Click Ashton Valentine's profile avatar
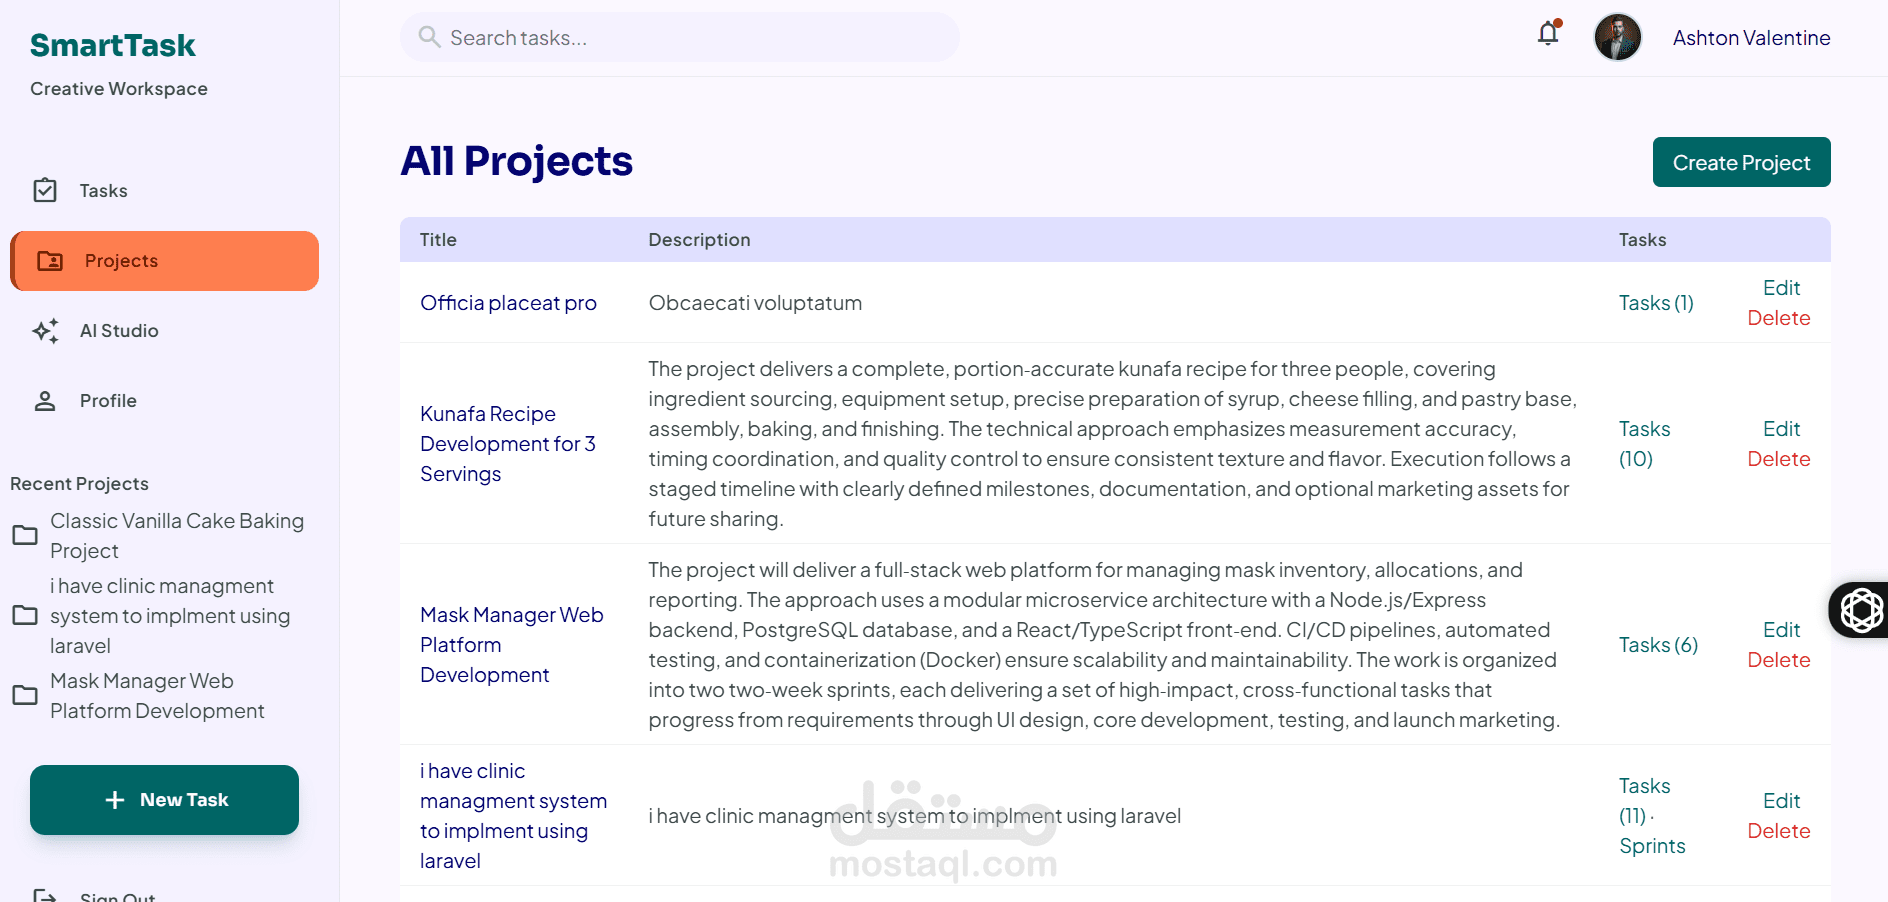1888x902 pixels. [x=1617, y=38]
